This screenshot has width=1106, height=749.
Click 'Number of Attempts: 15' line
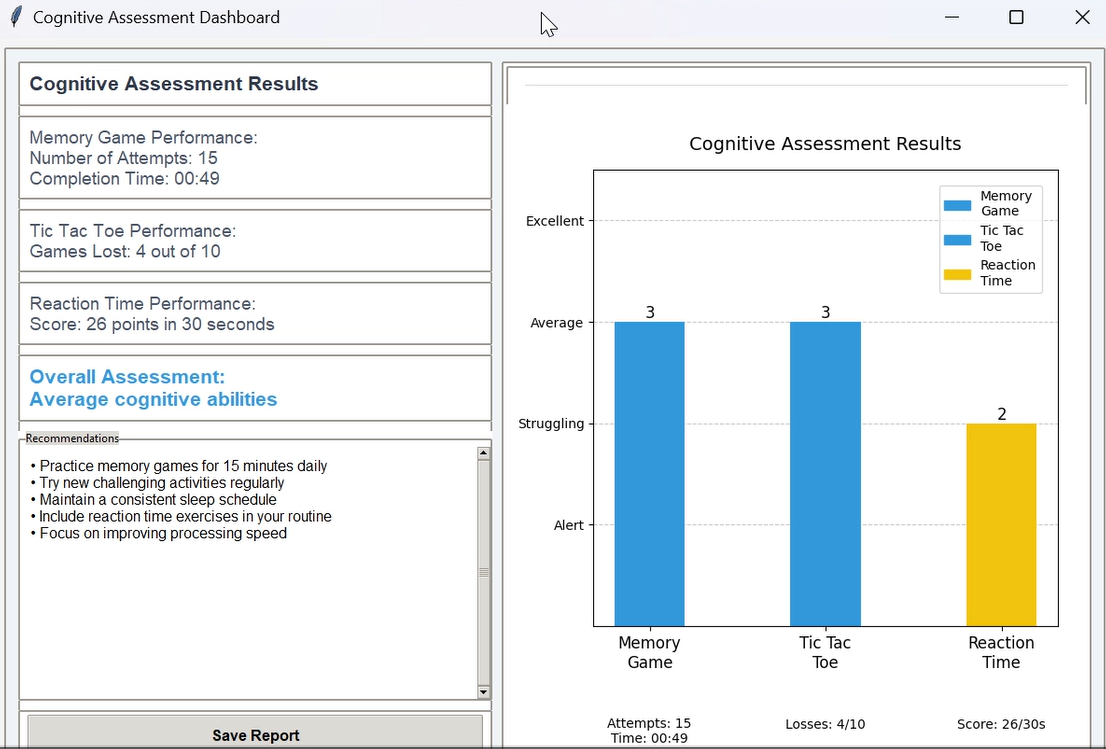click(x=123, y=158)
